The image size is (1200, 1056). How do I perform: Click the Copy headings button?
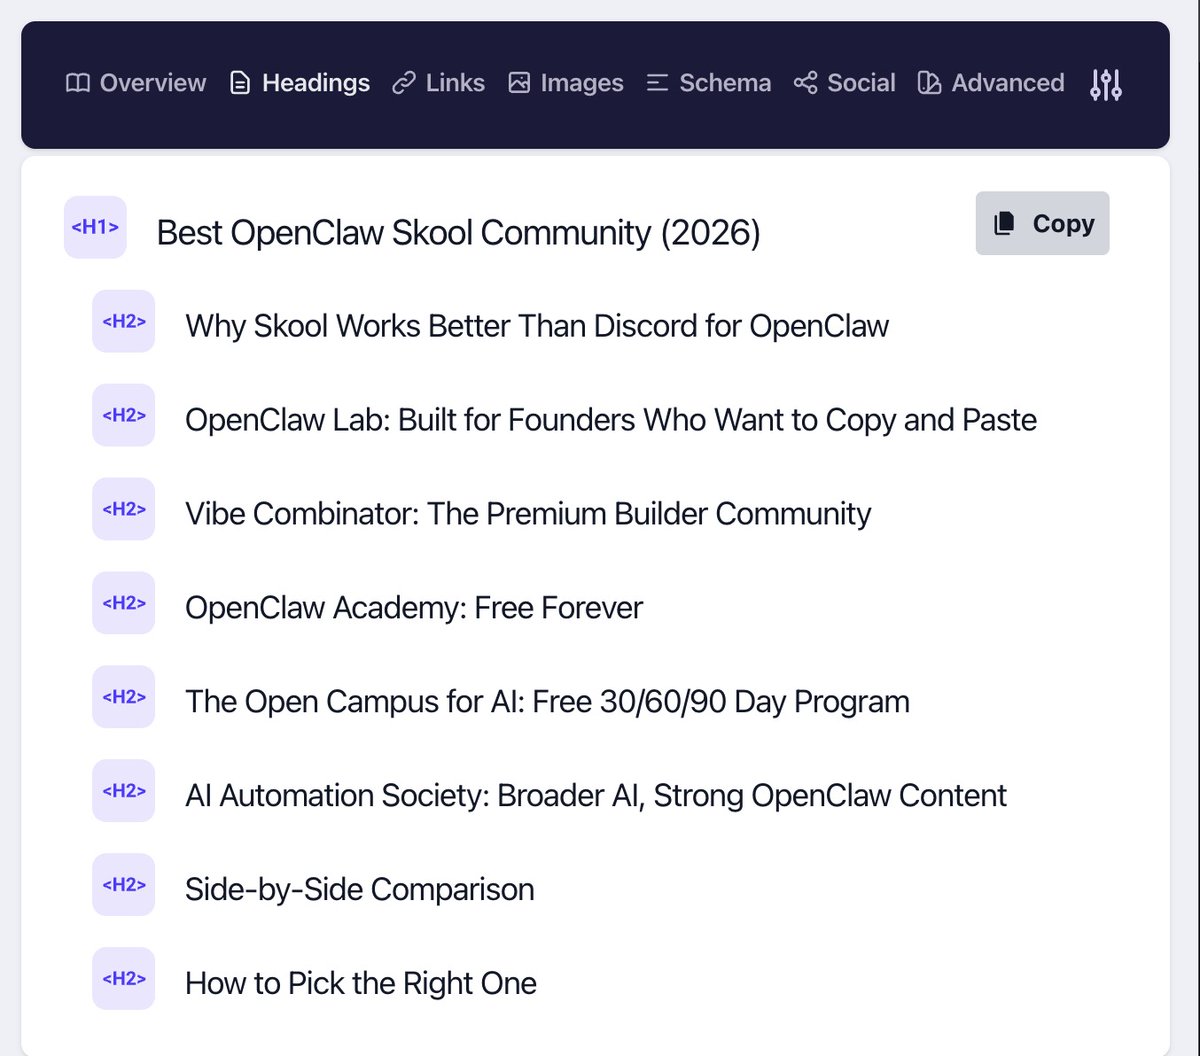1042,223
